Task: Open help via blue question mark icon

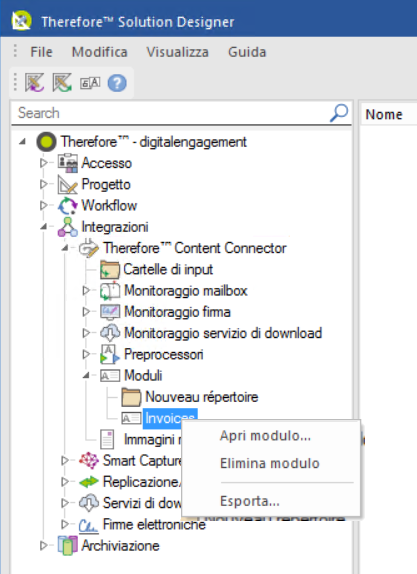Action: coord(117,83)
